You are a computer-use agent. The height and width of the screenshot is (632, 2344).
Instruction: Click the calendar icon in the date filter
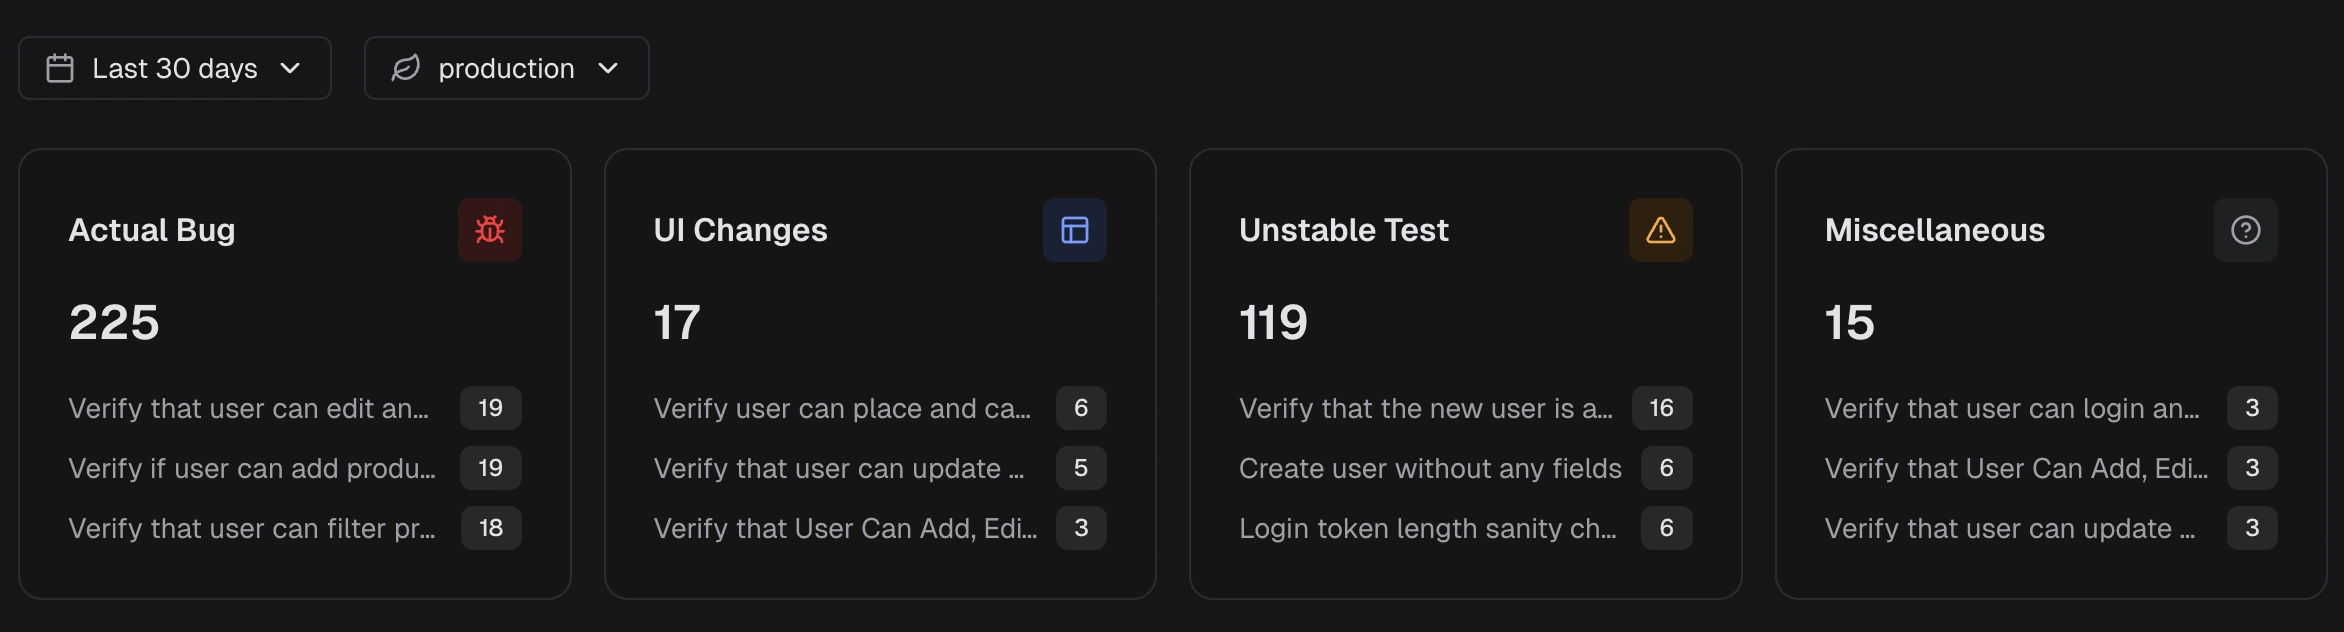(60, 68)
